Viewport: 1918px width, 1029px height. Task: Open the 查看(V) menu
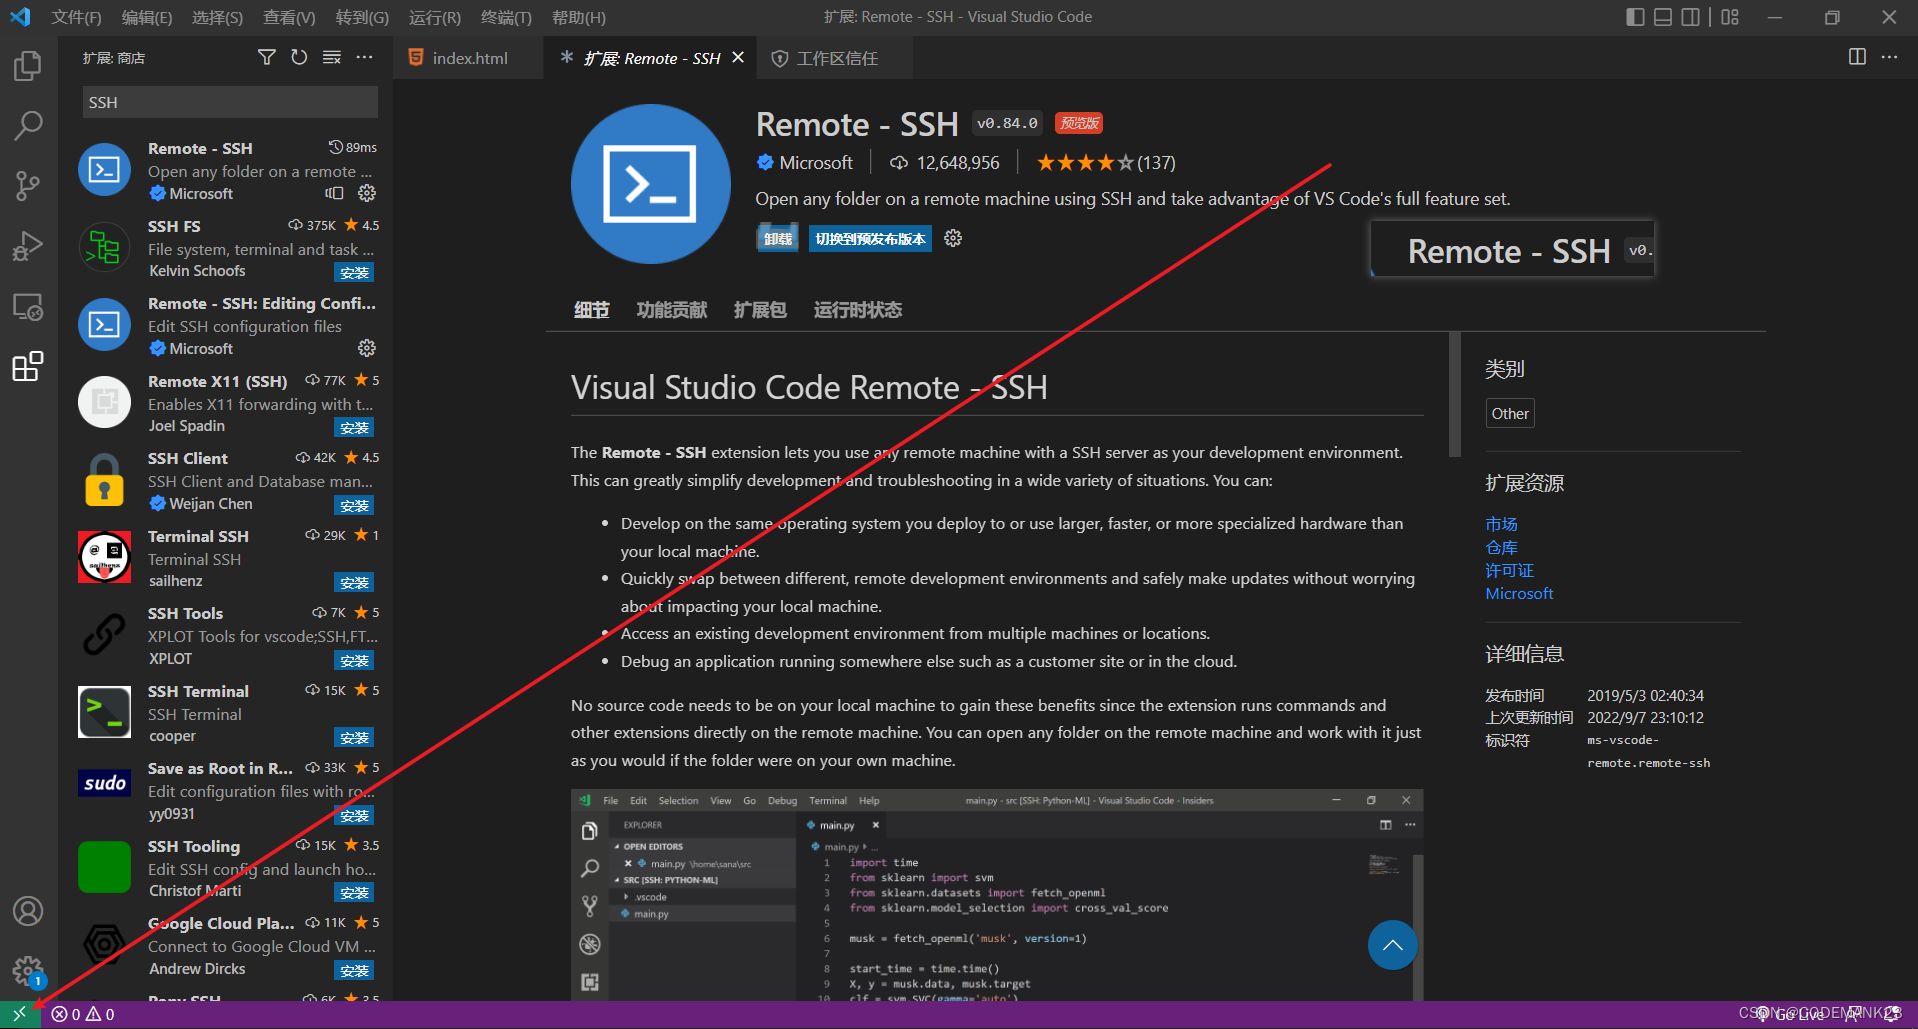coord(290,17)
